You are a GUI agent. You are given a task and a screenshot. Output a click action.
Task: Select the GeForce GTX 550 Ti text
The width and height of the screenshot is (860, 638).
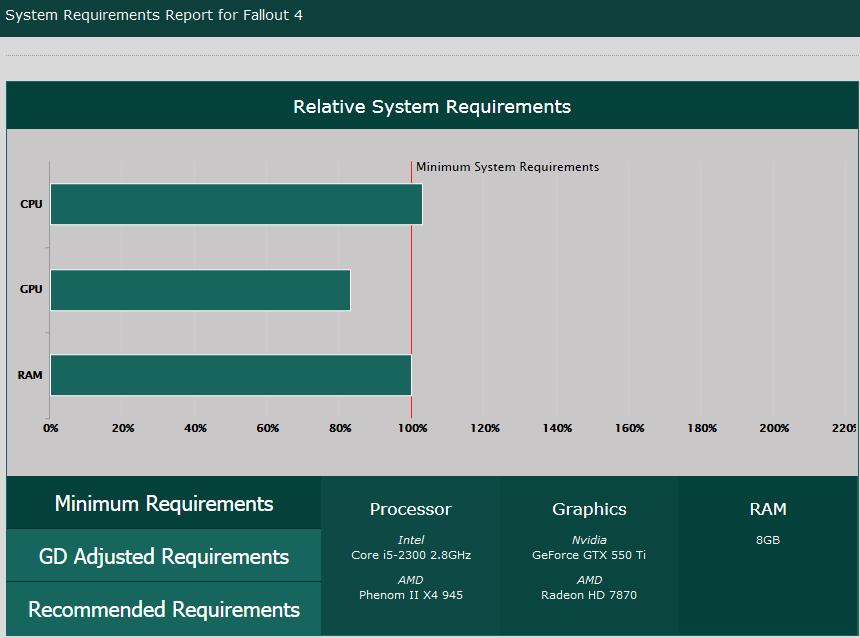point(589,555)
